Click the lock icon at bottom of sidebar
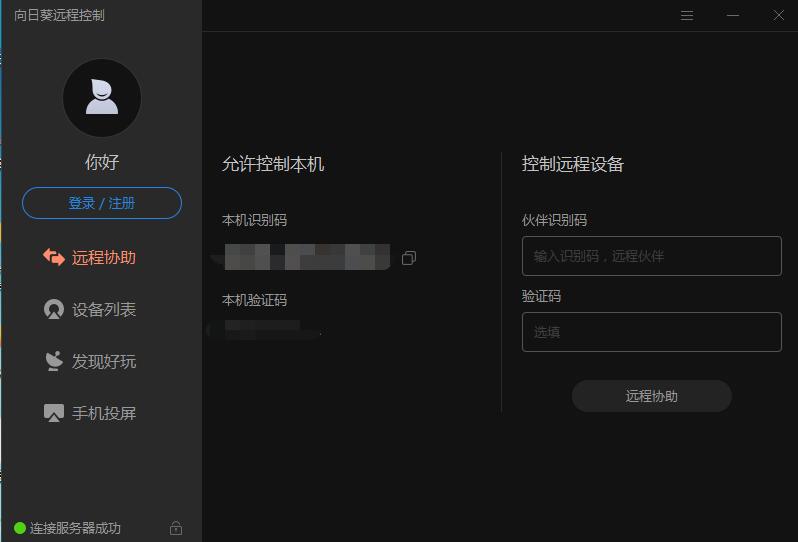The width and height of the screenshot is (798, 542). 176,528
